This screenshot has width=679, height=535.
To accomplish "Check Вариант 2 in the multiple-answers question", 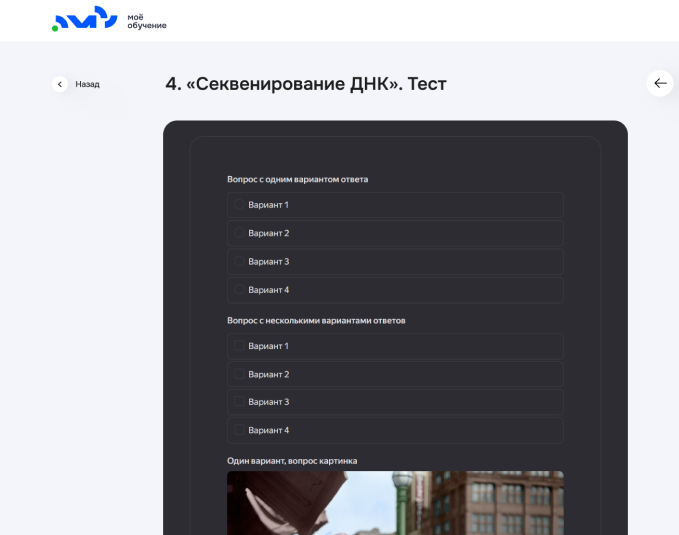I will [239, 373].
